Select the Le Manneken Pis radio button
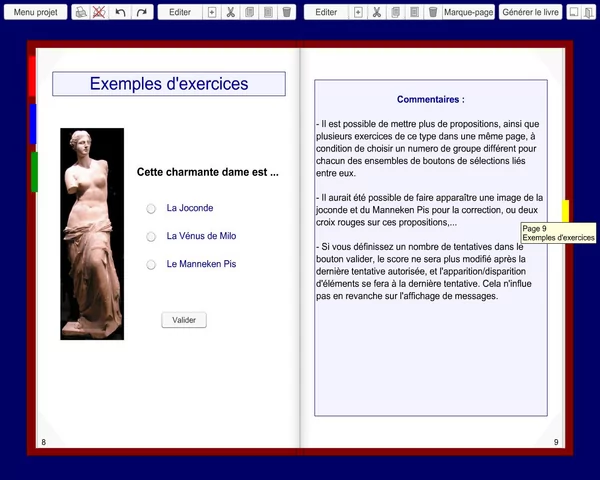 [151, 264]
